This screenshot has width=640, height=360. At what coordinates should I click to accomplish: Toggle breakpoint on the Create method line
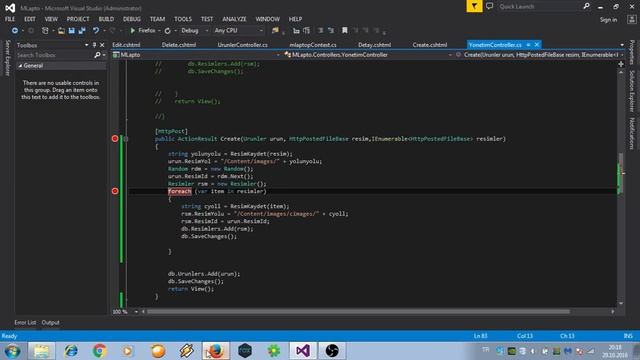point(115,139)
